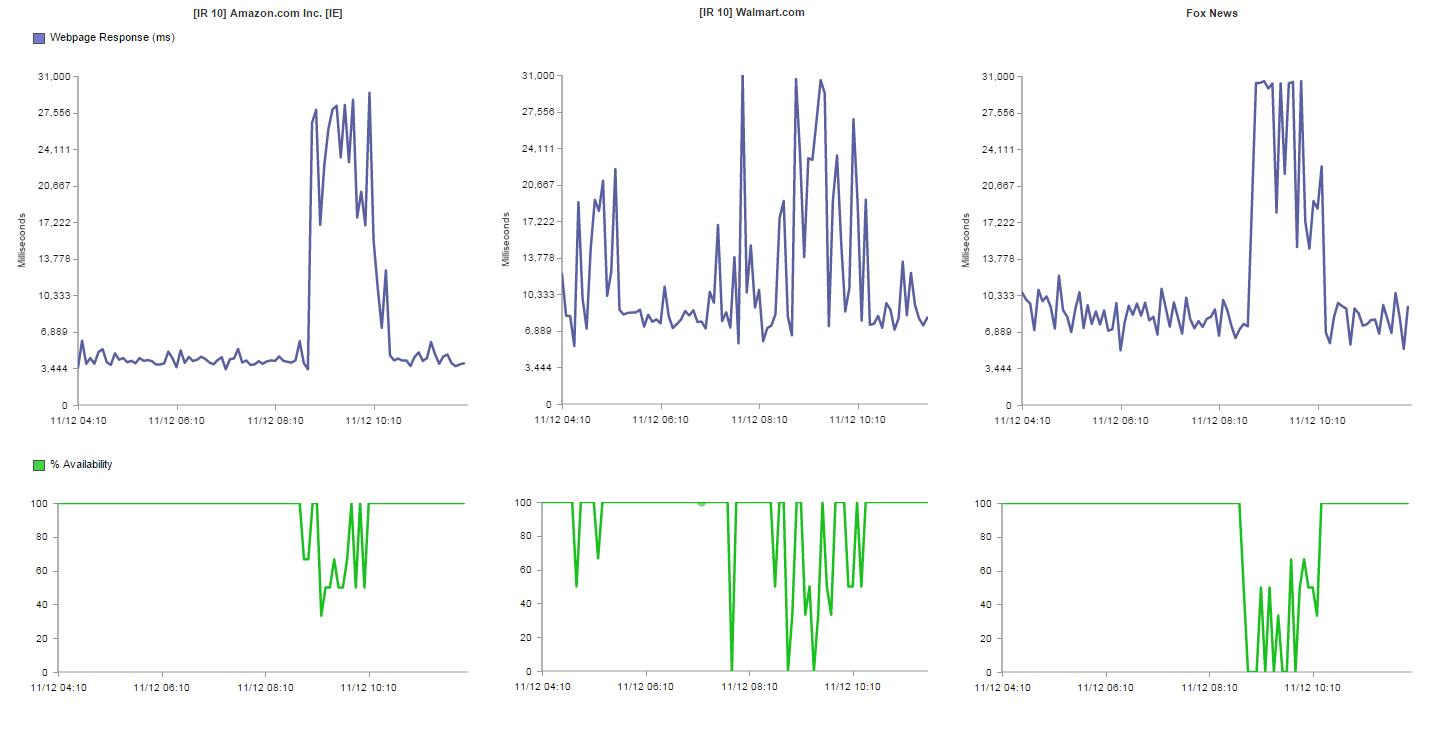The width and height of the screenshot is (1431, 734).
Task: Click the Milliseconds axis title of Amazon chart
Action: [x=22, y=240]
